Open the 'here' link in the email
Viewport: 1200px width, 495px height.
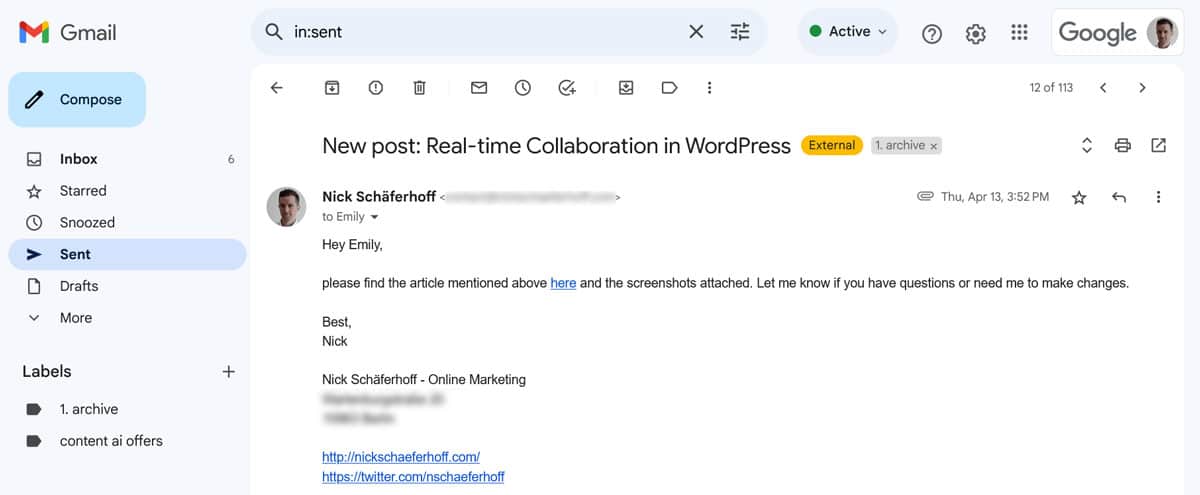coord(563,283)
